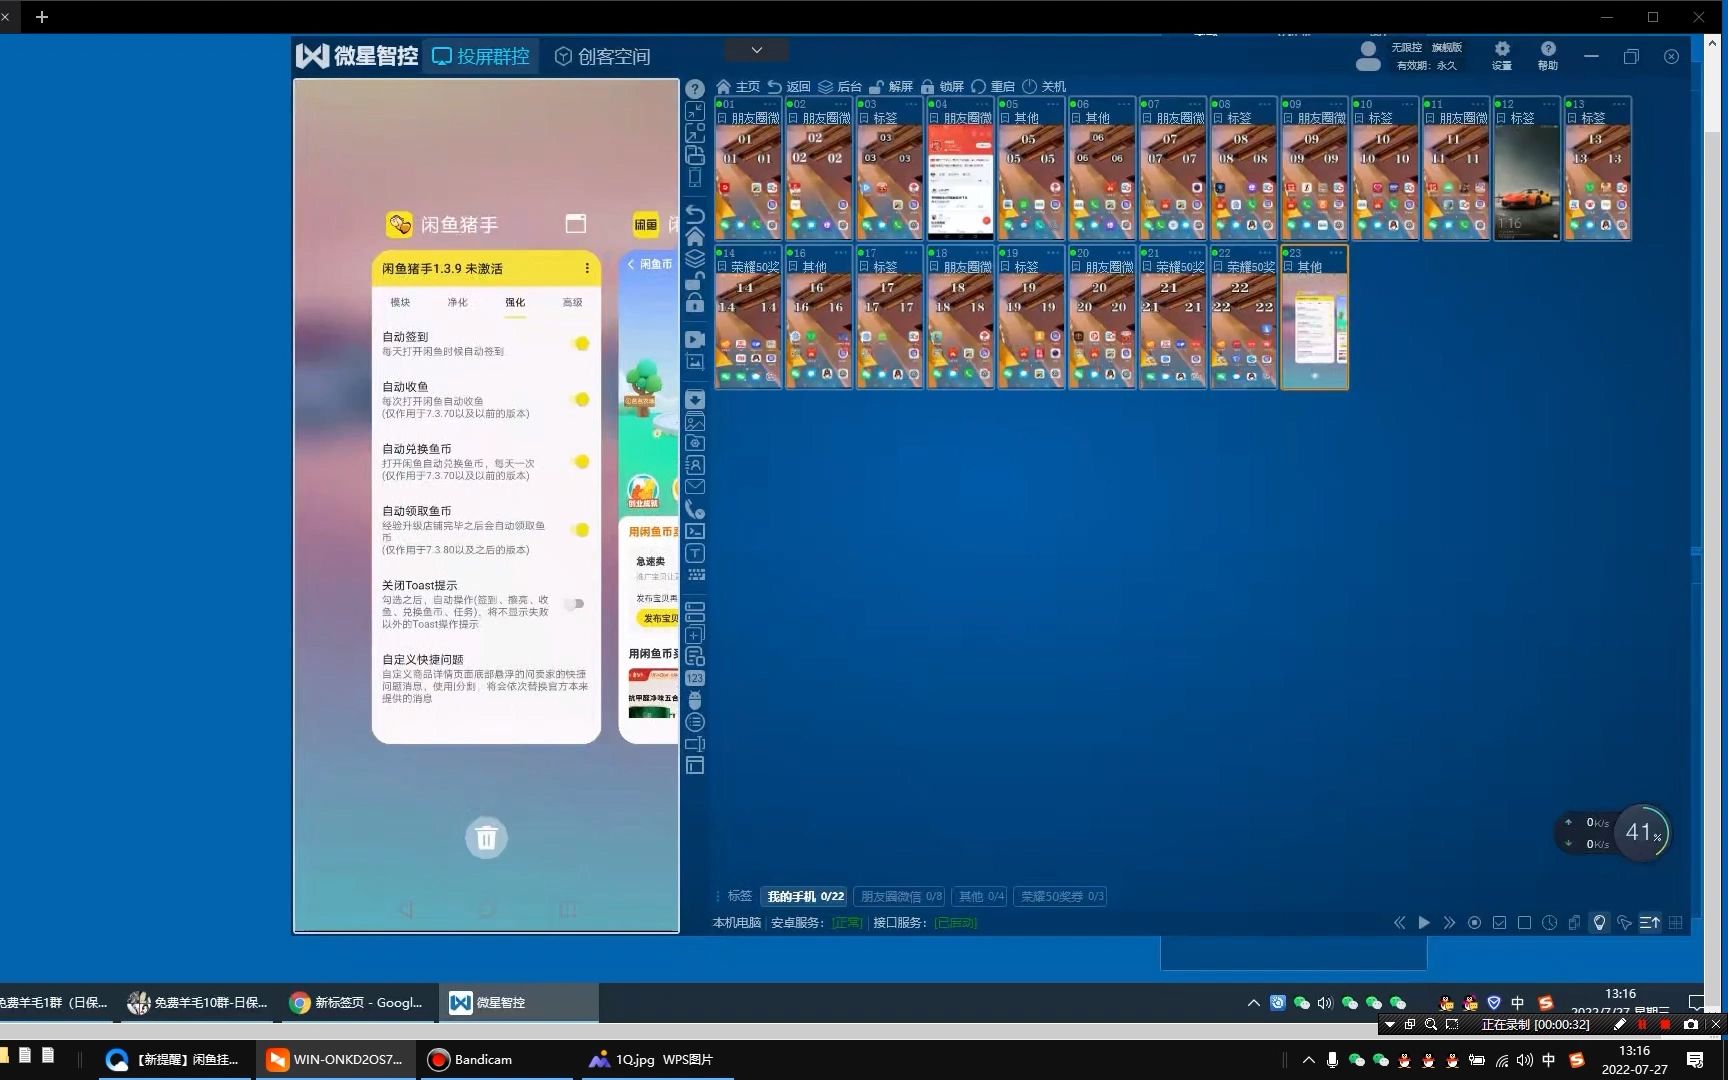This screenshot has height=1080, width=1728.
Task: Toggle the 自动收鱼 switch
Action: pyautogui.click(x=579, y=400)
